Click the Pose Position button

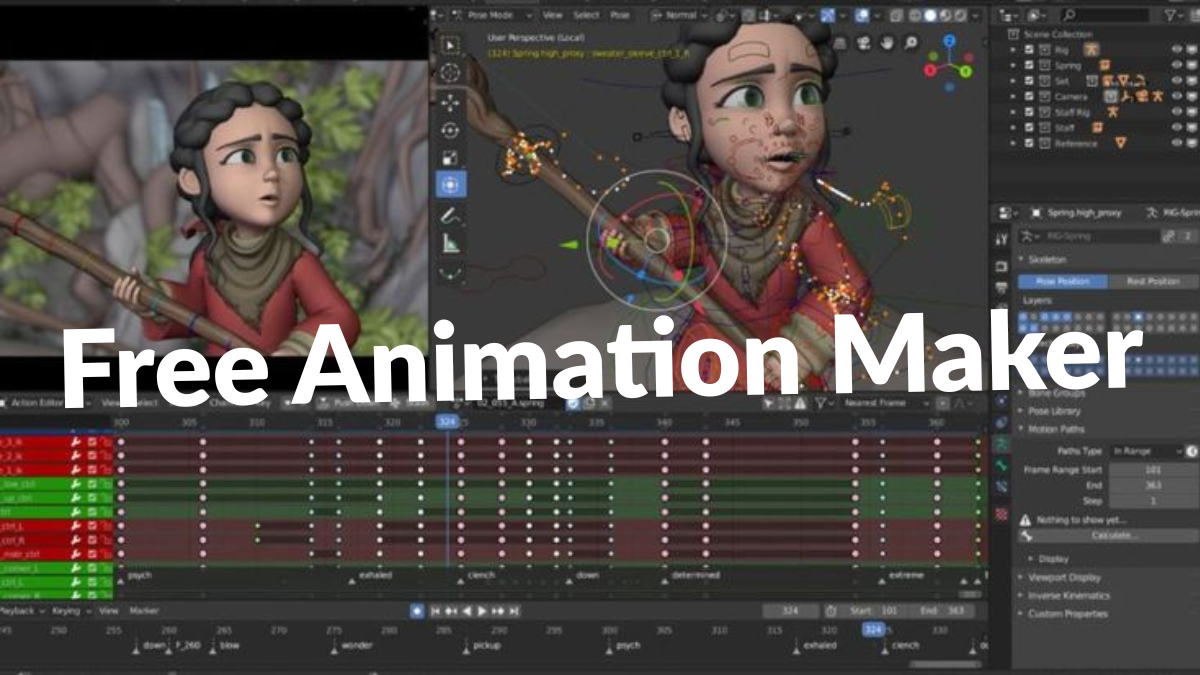1064,282
